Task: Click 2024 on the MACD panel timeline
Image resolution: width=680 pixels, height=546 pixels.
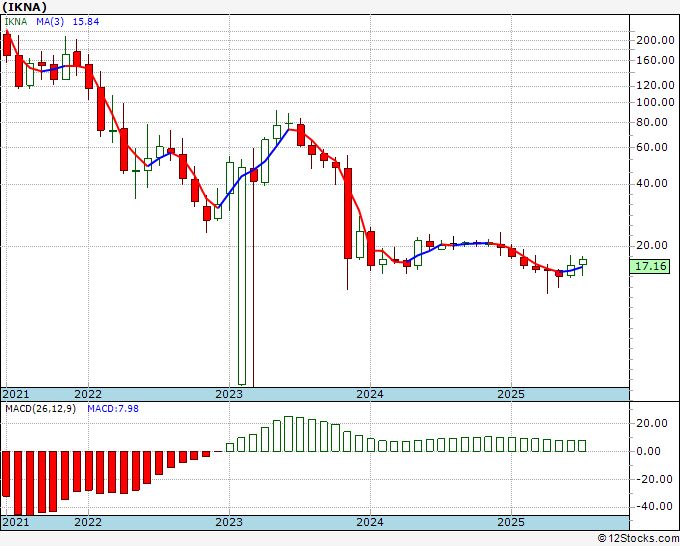Action: (370, 522)
